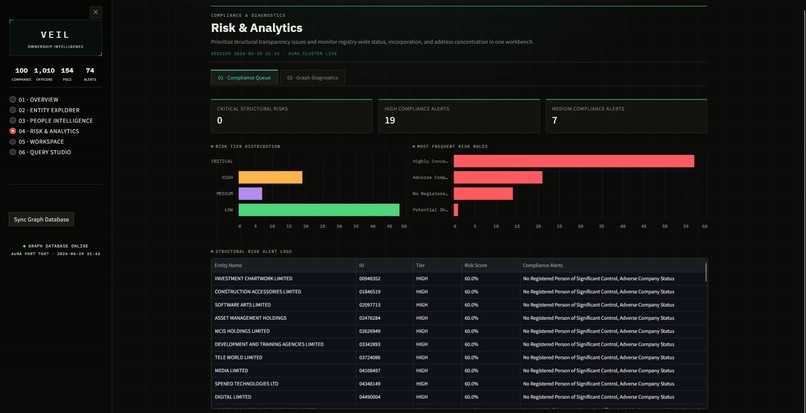Select the 06 - QUERY STUDIO option
Viewport: 806px width, 413px height.
pyautogui.click(x=41, y=152)
